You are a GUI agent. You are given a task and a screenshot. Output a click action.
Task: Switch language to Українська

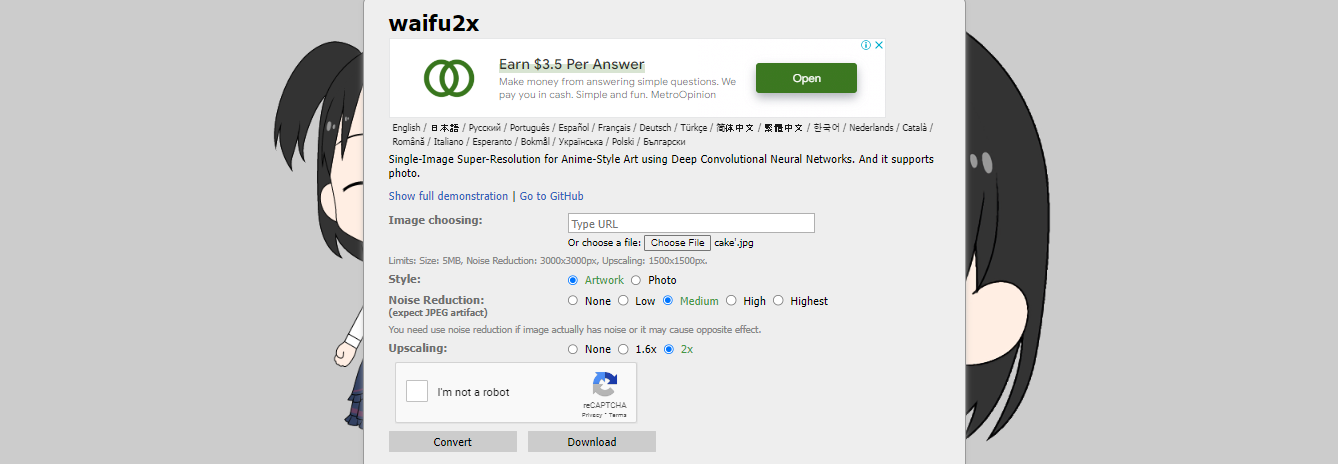(581, 142)
